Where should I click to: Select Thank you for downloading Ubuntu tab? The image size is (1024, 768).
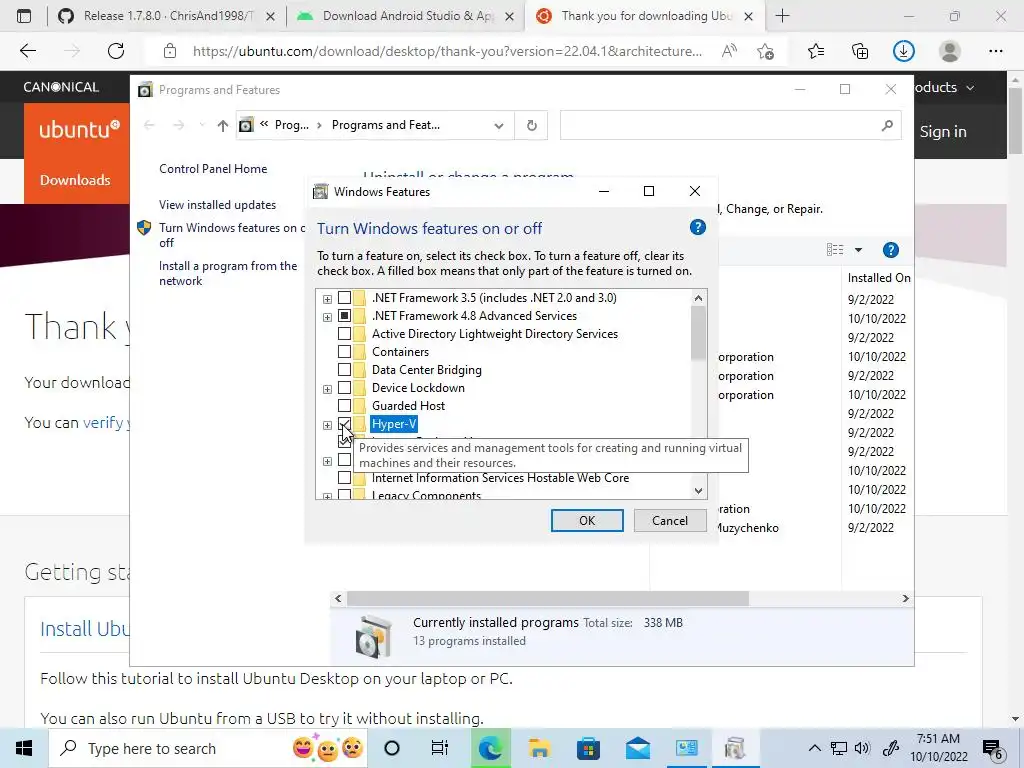(644, 16)
